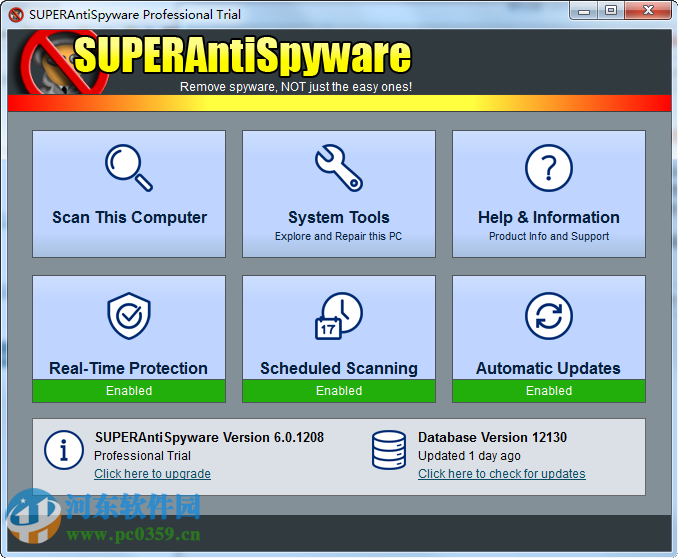
Task: Click 'SUPERAntiSpyware Version 6.0.1208' text
Action: tap(210, 437)
